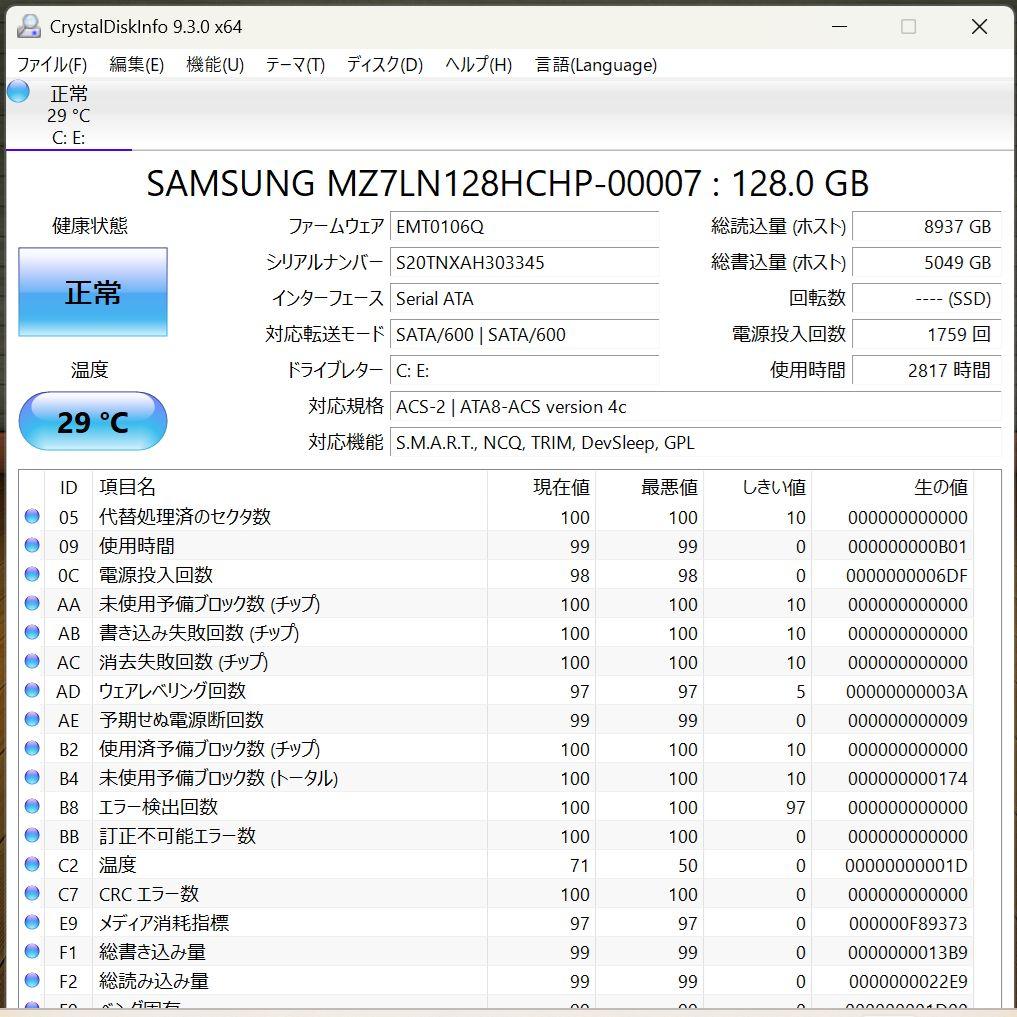Click the status orb for attribute AC

point(32,661)
